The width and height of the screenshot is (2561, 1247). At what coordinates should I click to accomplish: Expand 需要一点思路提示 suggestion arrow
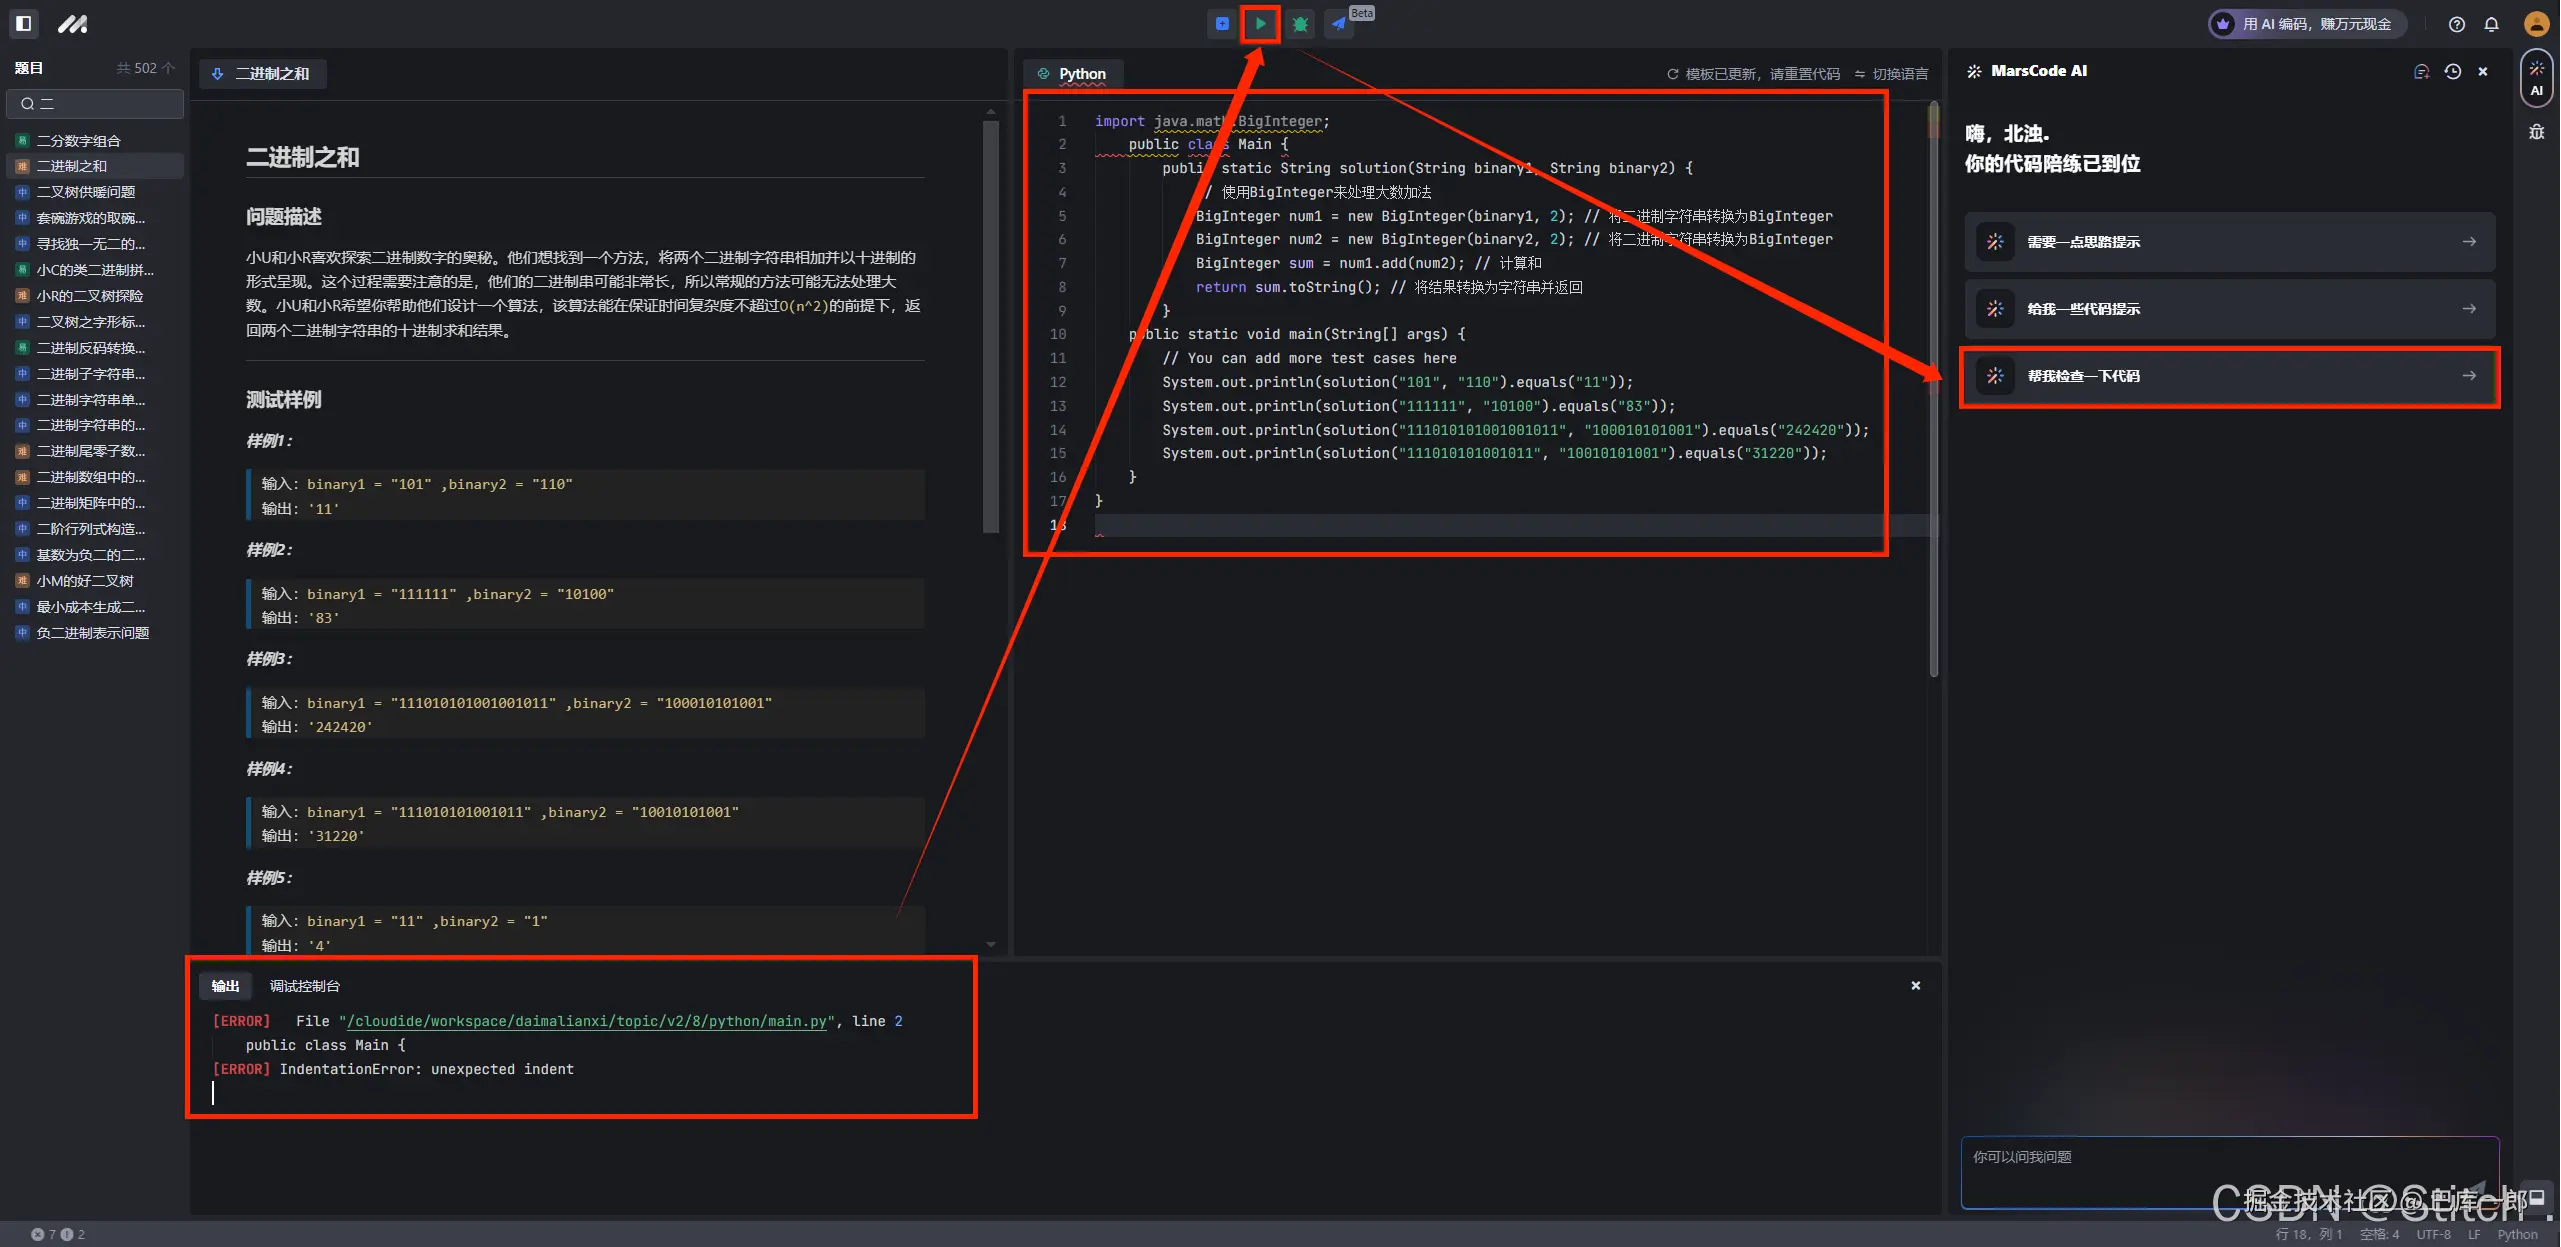2468,242
